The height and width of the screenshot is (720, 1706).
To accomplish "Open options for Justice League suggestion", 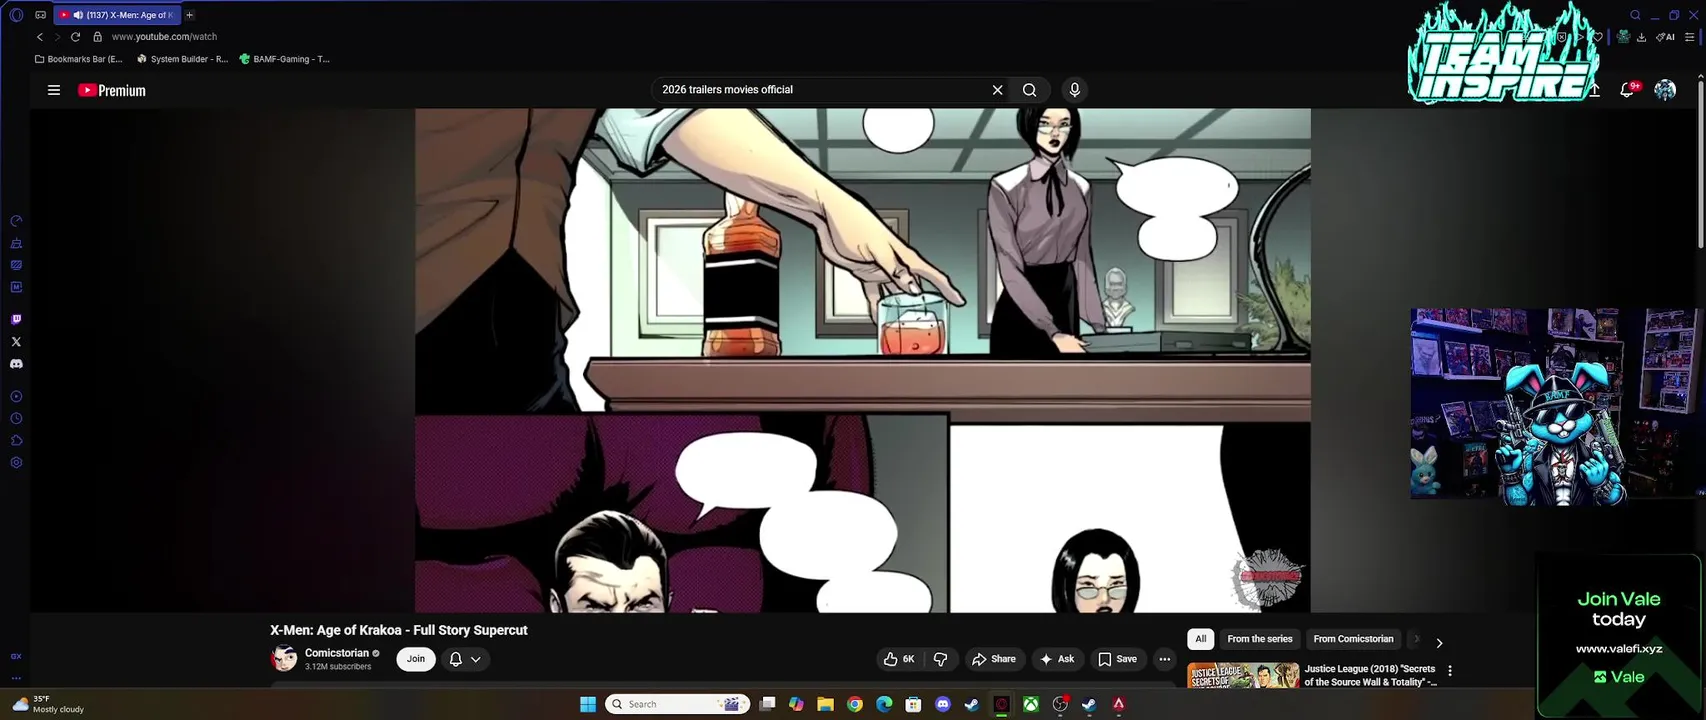I will [x=1450, y=671].
